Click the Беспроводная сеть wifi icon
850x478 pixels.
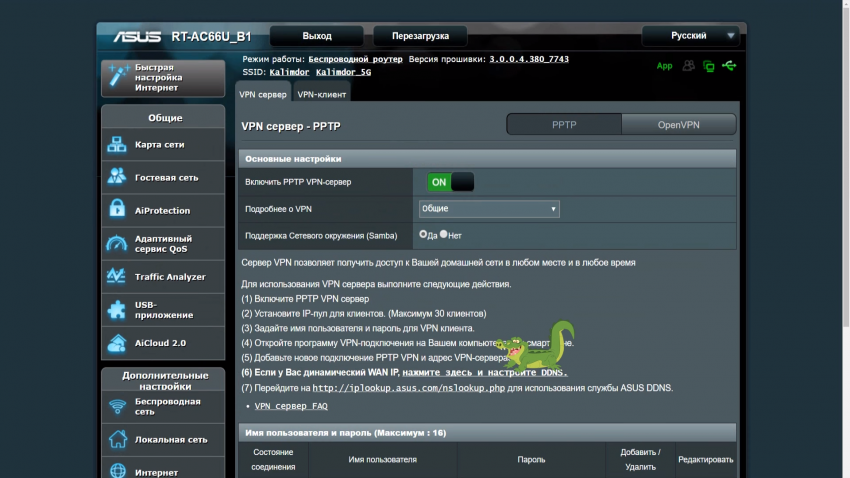(x=118, y=406)
